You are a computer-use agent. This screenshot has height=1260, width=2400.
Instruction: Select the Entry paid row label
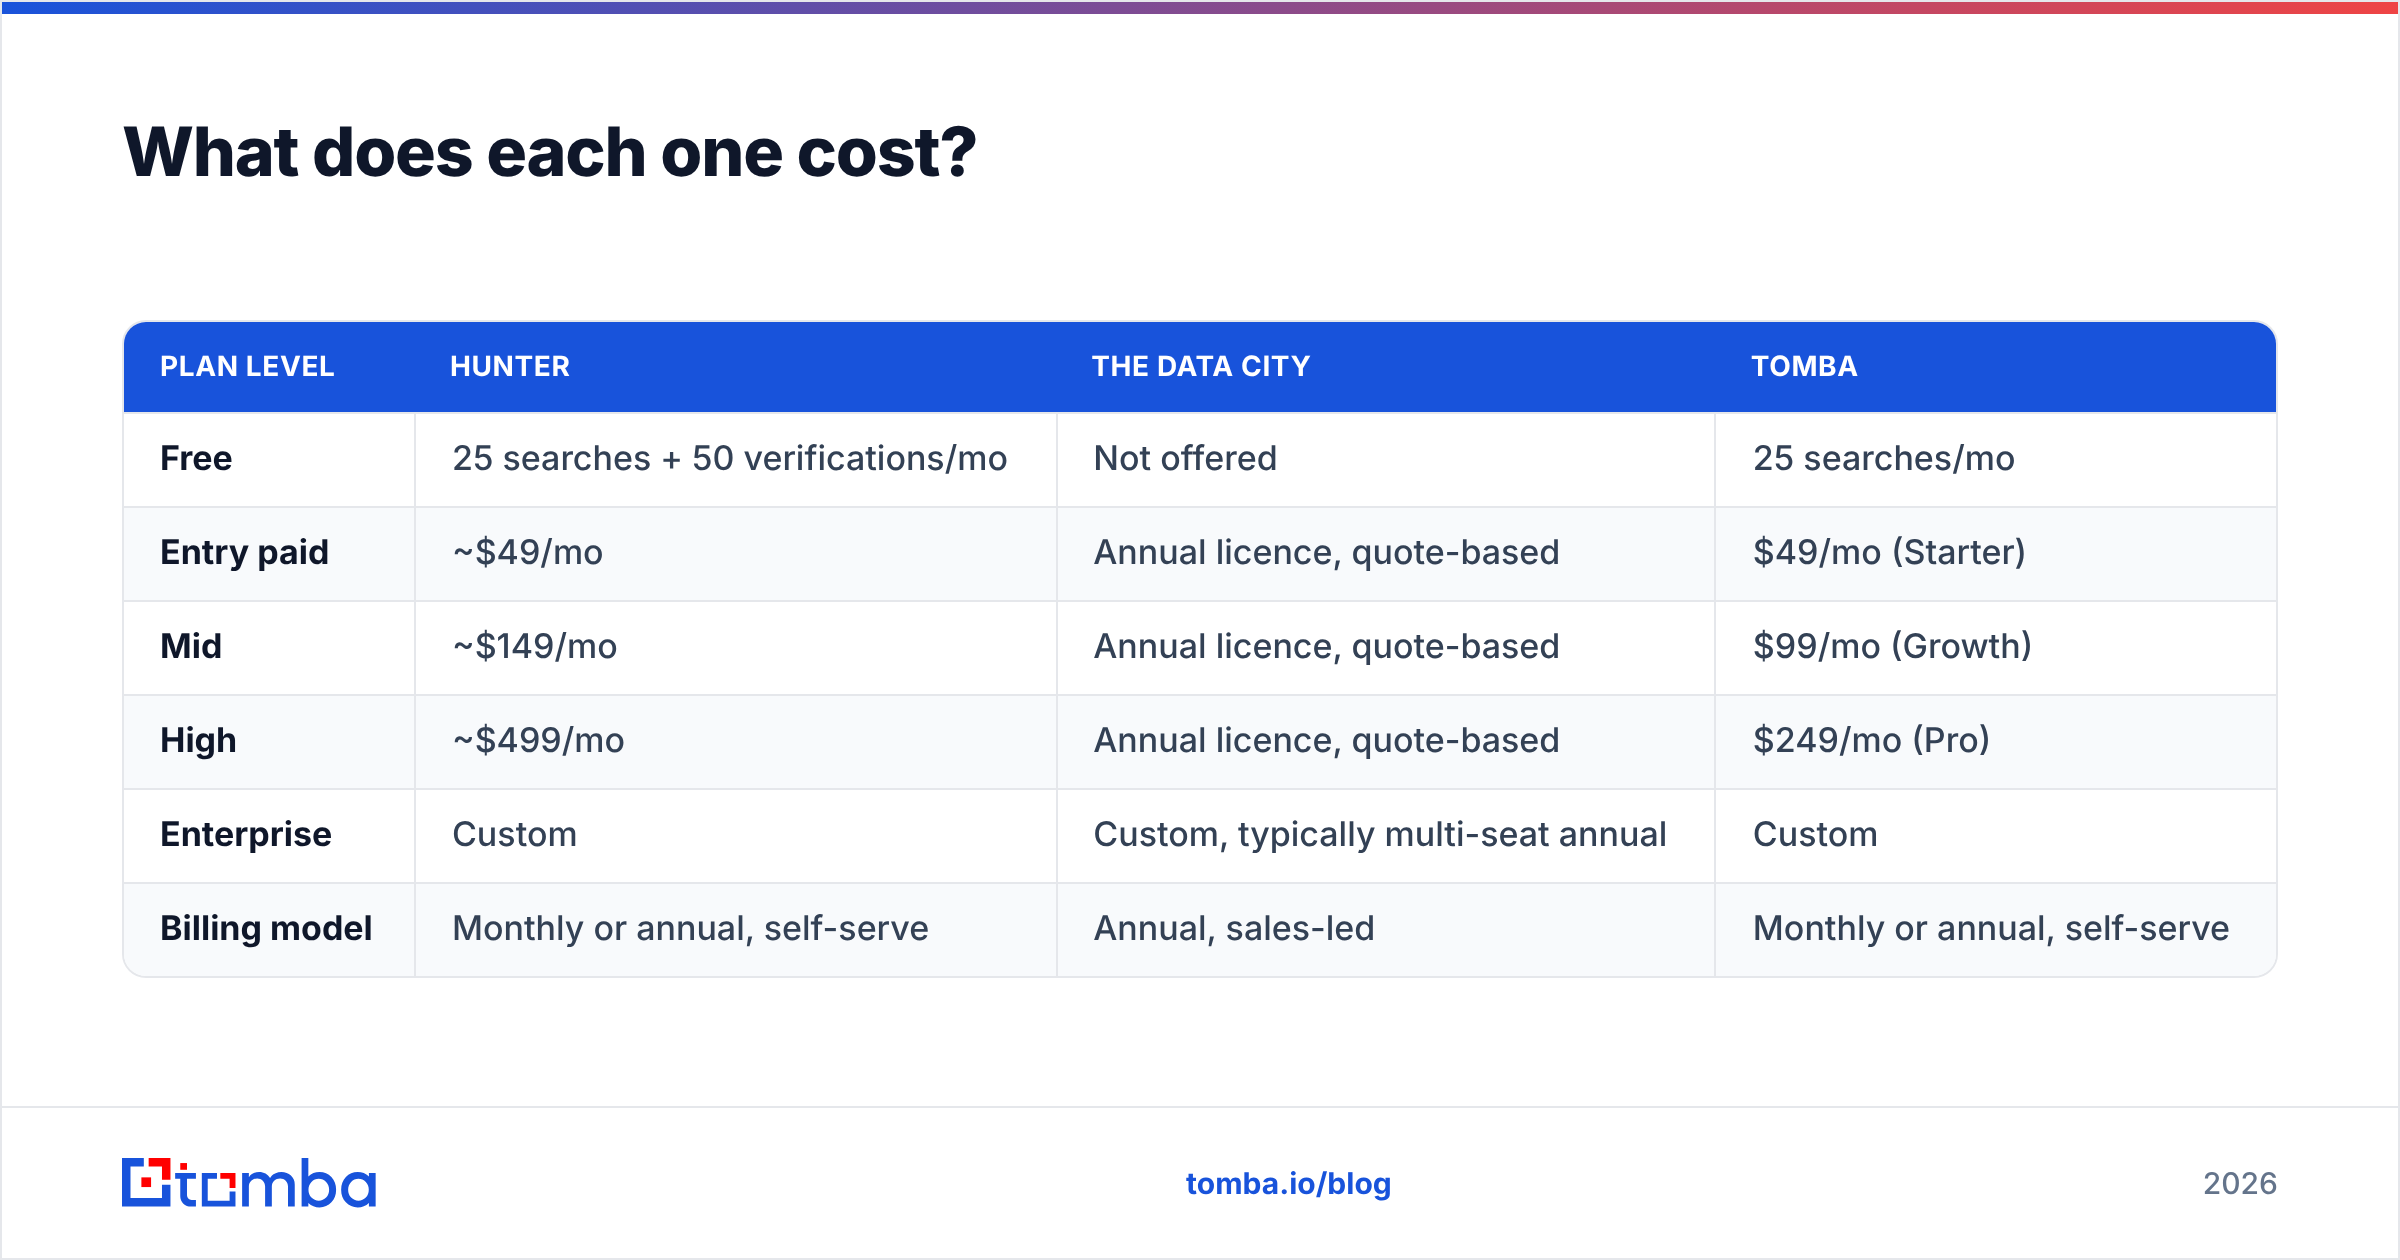pyautogui.click(x=244, y=552)
